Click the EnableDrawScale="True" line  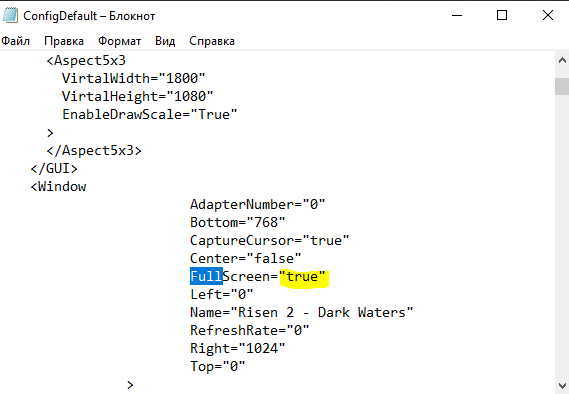click(x=150, y=115)
